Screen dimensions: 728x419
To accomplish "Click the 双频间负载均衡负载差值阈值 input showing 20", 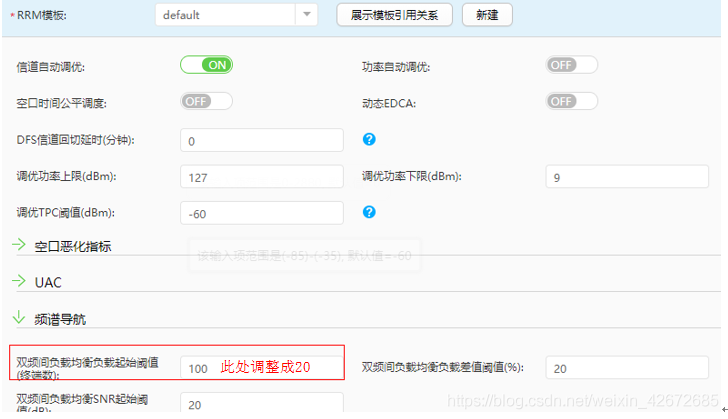I will point(627,368).
